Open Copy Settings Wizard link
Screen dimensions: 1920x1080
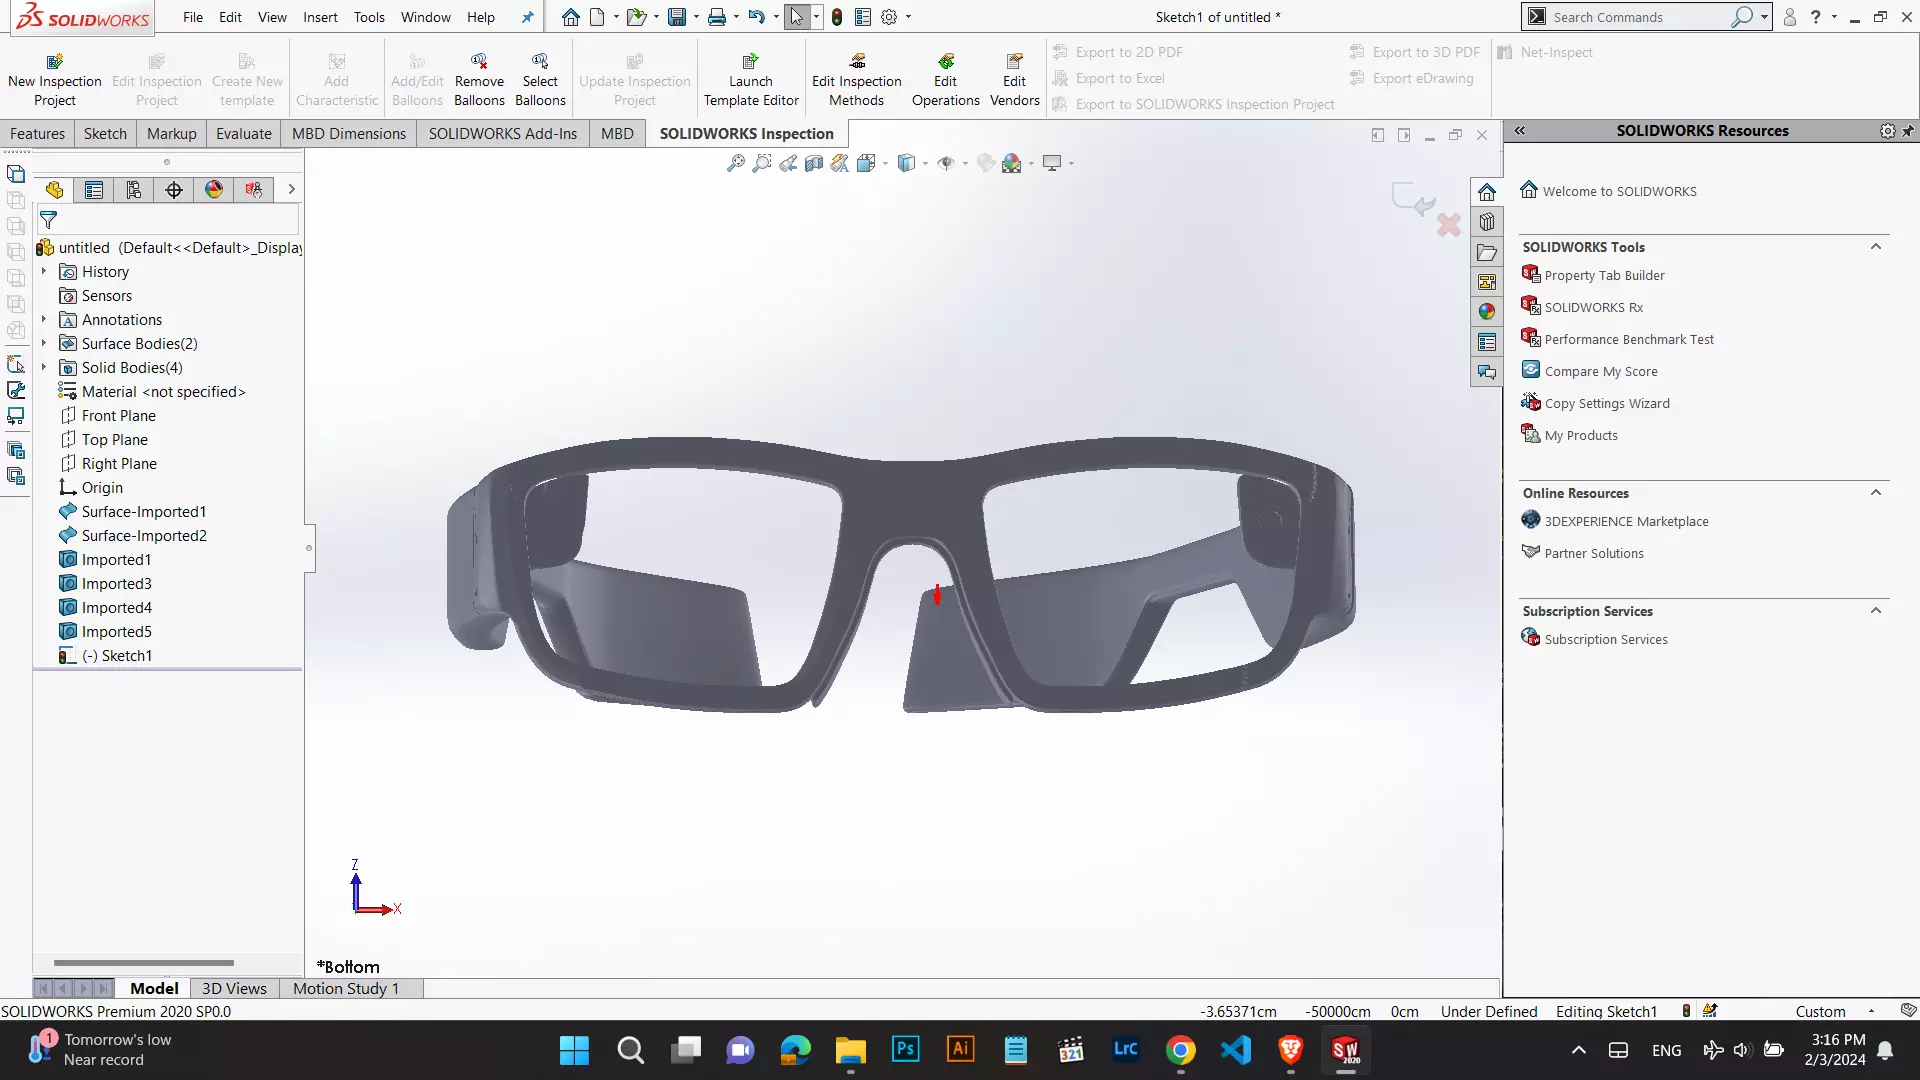(1607, 403)
